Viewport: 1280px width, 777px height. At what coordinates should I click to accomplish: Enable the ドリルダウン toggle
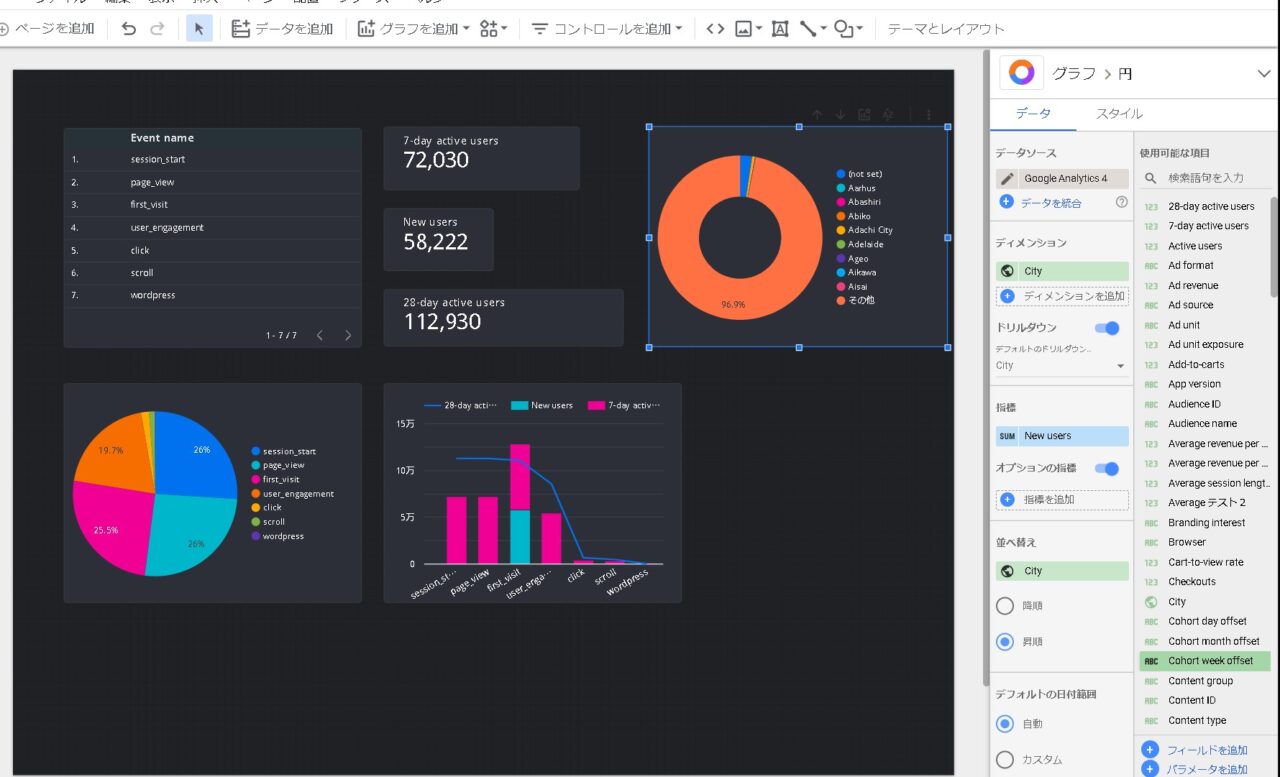(1107, 327)
